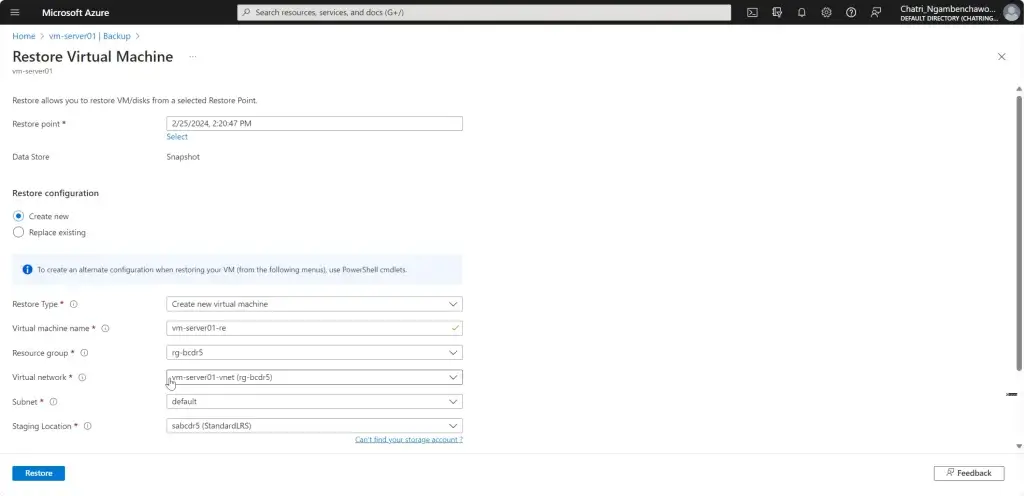Show info tooltip for Virtual network
Image resolution: width=1024 pixels, height=496 pixels.
pos(82,377)
